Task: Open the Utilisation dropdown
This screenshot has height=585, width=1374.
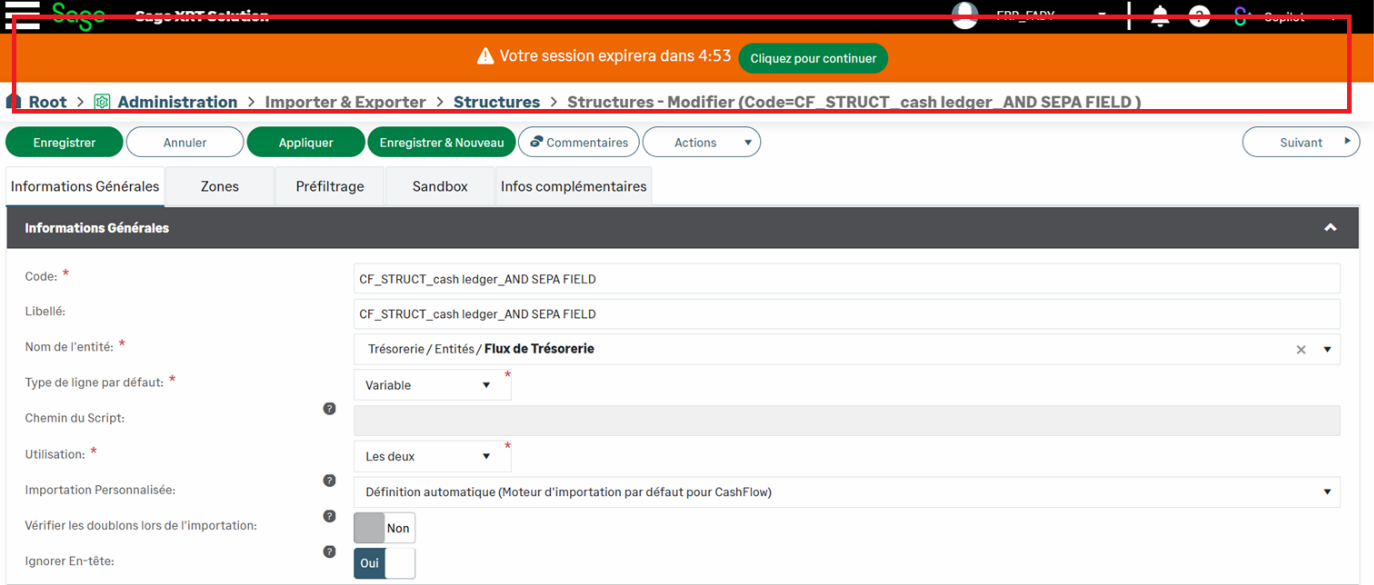Action: (x=431, y=456)
